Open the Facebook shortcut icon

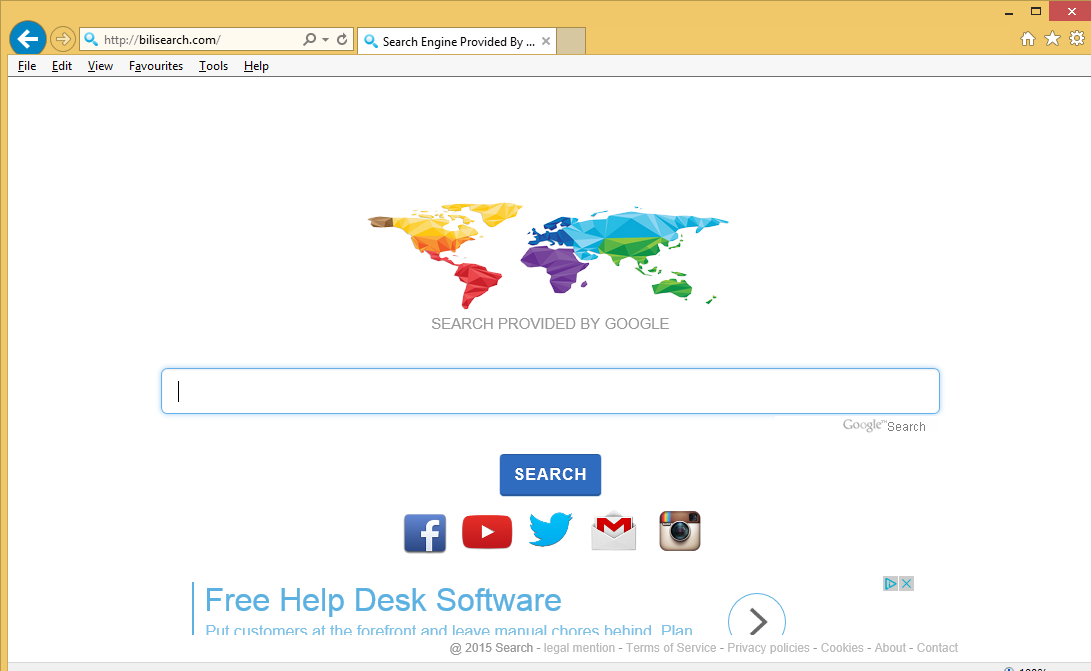point(425,533)
